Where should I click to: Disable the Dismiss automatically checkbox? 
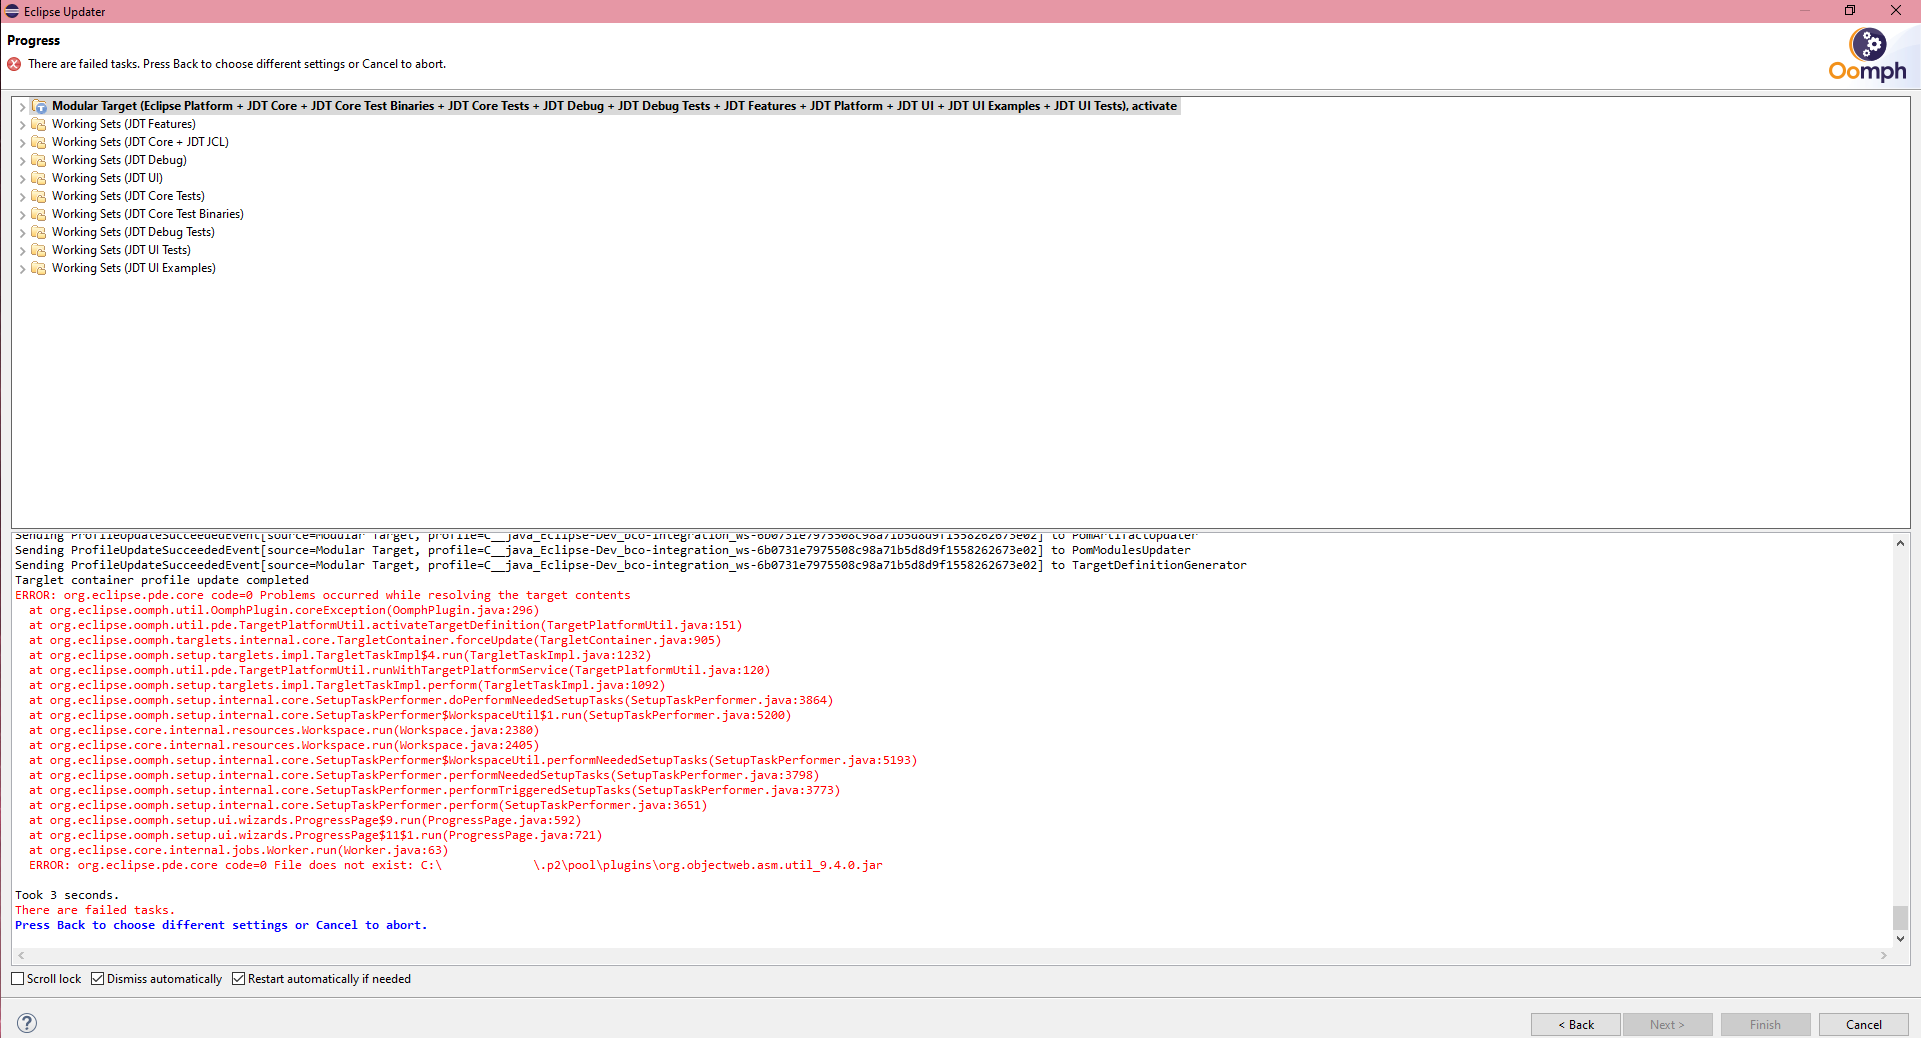point(97,978)
